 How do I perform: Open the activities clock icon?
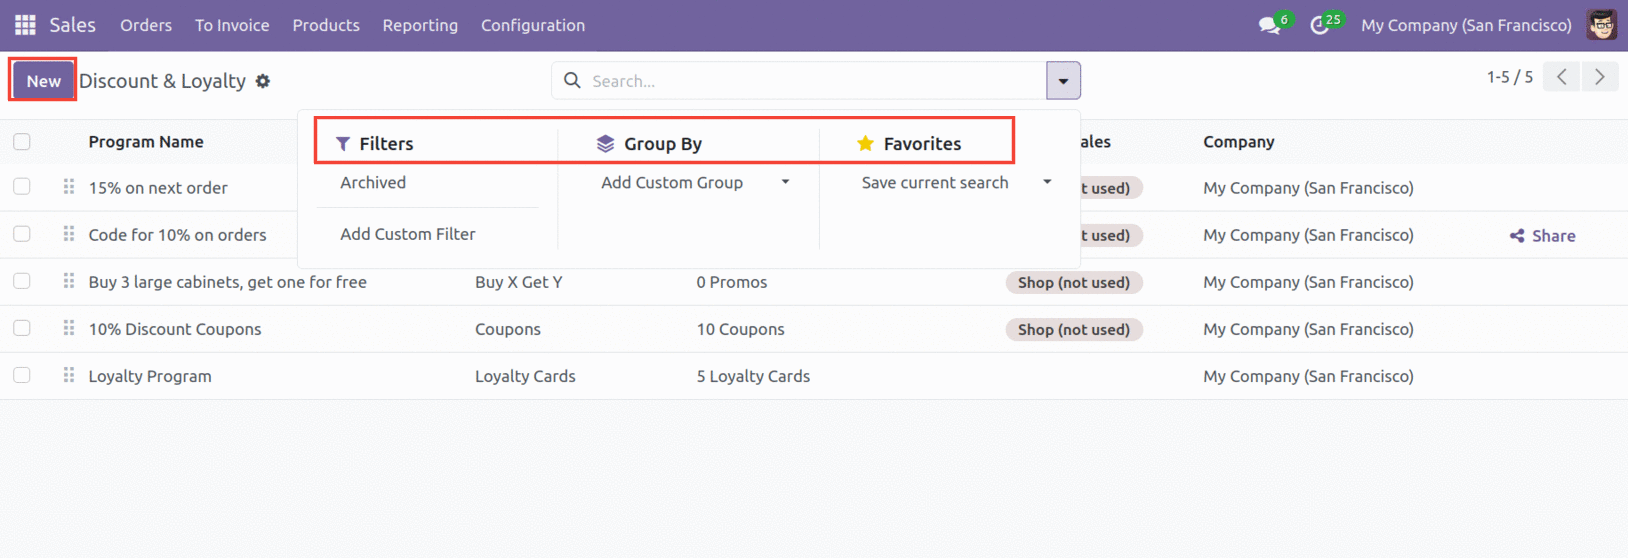(x=1320, y=26)
